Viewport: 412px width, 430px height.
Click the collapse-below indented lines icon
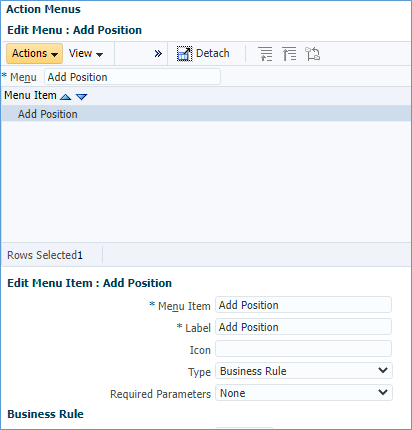pos(265,54)
